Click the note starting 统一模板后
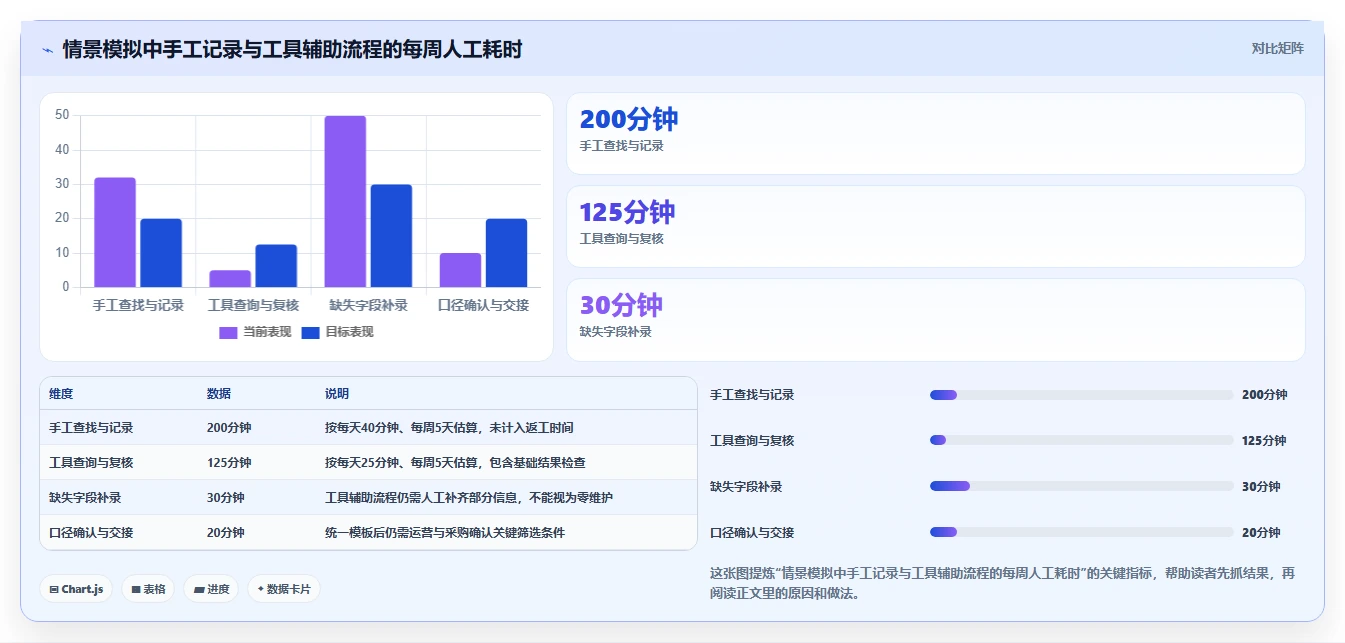This screenshot has width=1345, height=643. (445, 532)
